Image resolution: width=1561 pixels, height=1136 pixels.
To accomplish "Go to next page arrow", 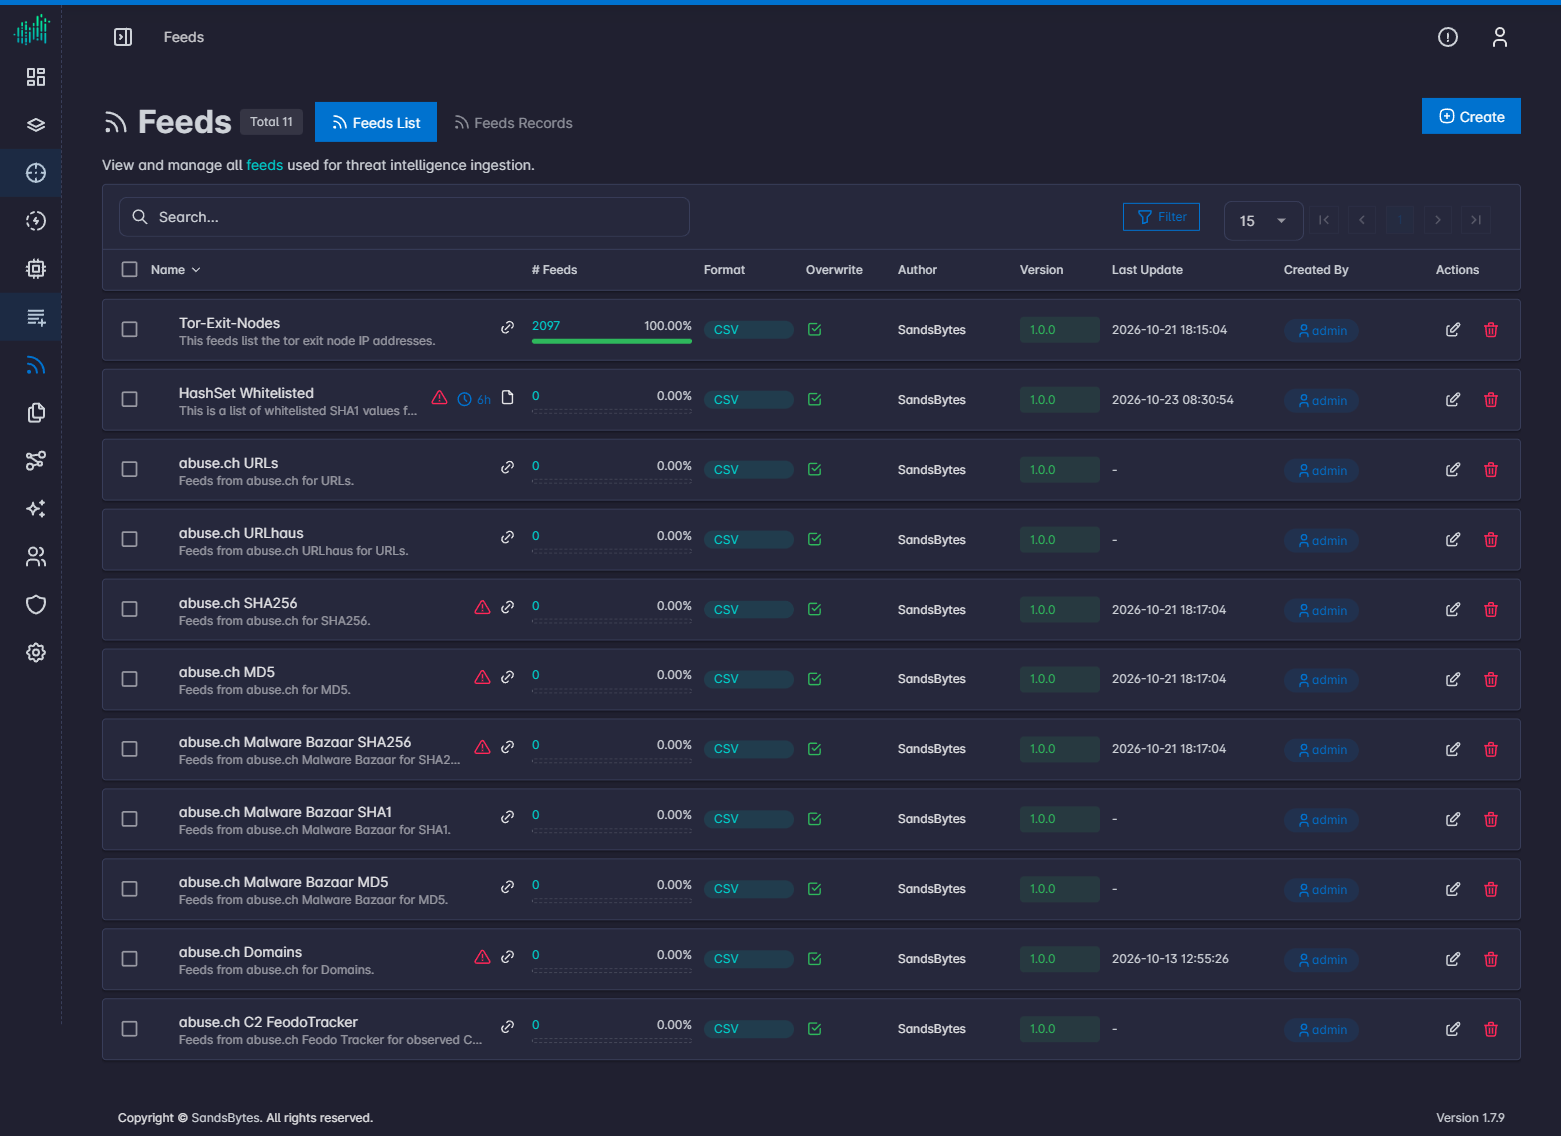I will pyautogui.click(x=1438, y=220).
